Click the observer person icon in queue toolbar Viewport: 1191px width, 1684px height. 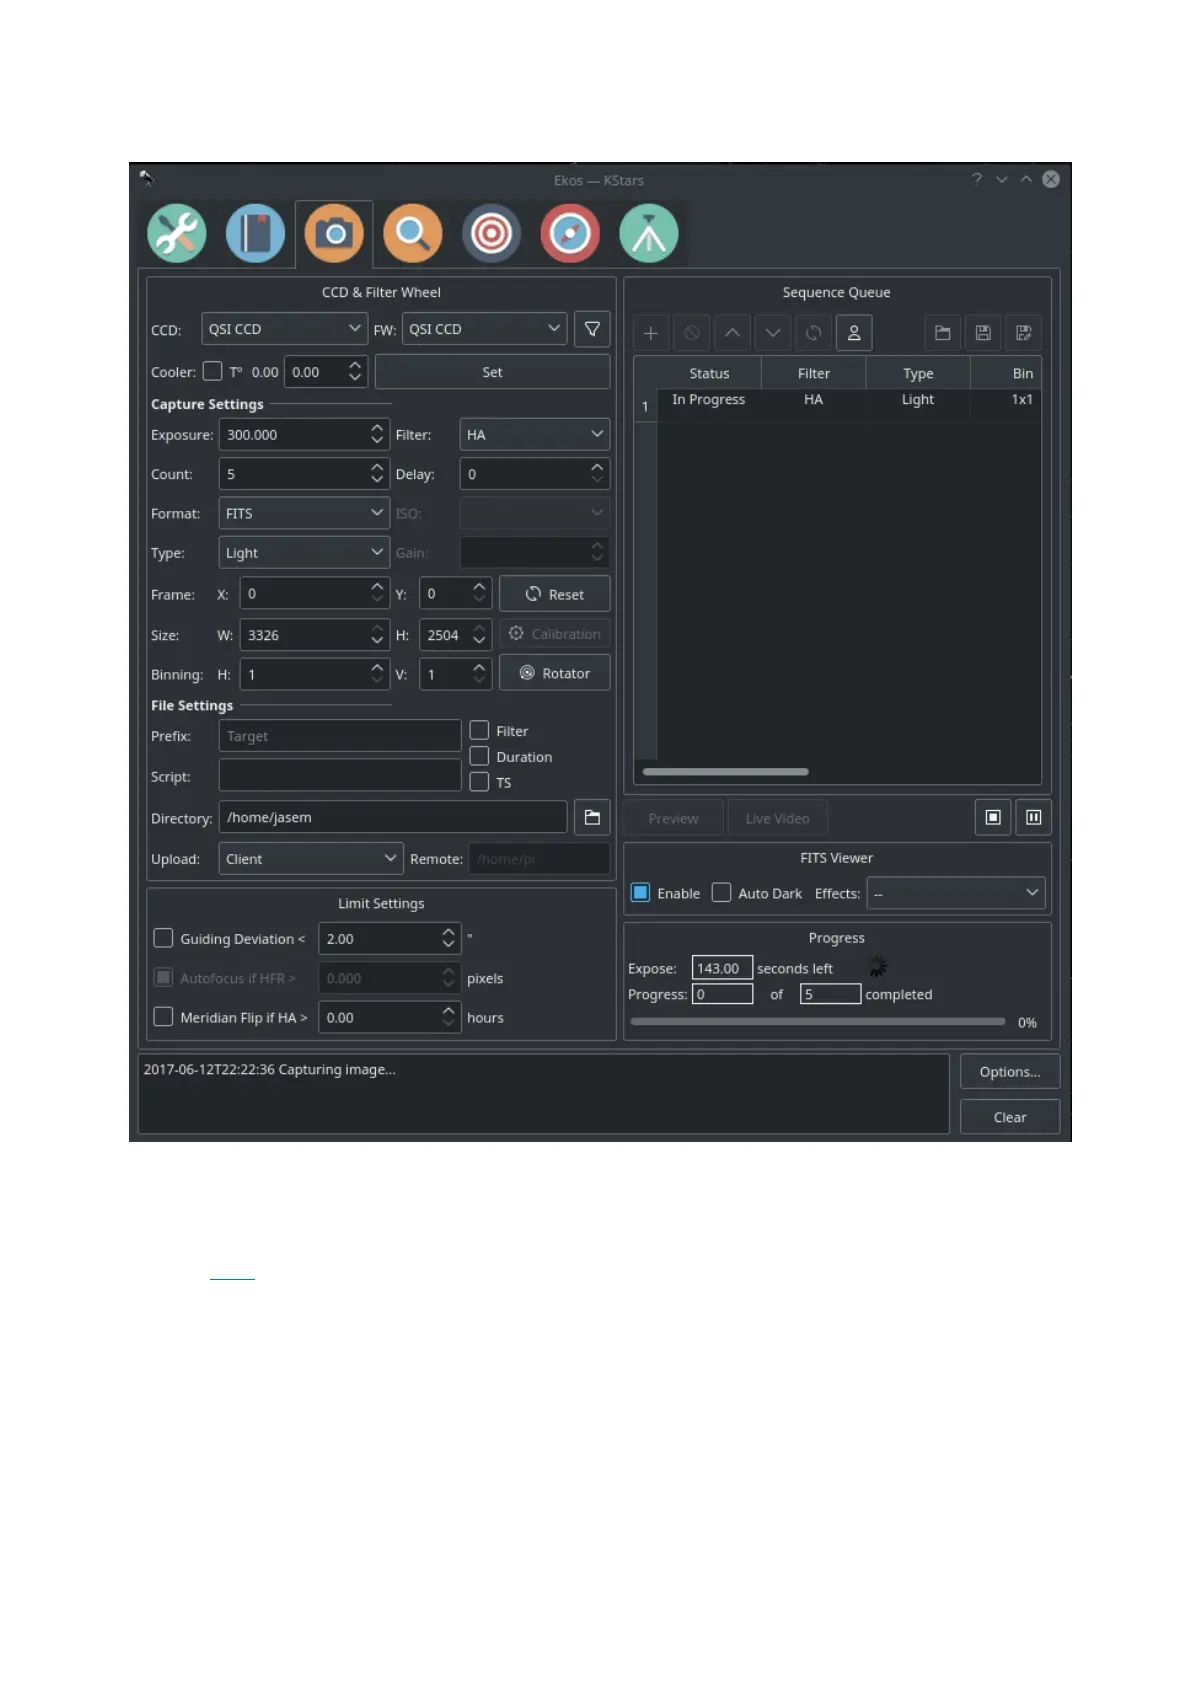click(x=854, y=333)
